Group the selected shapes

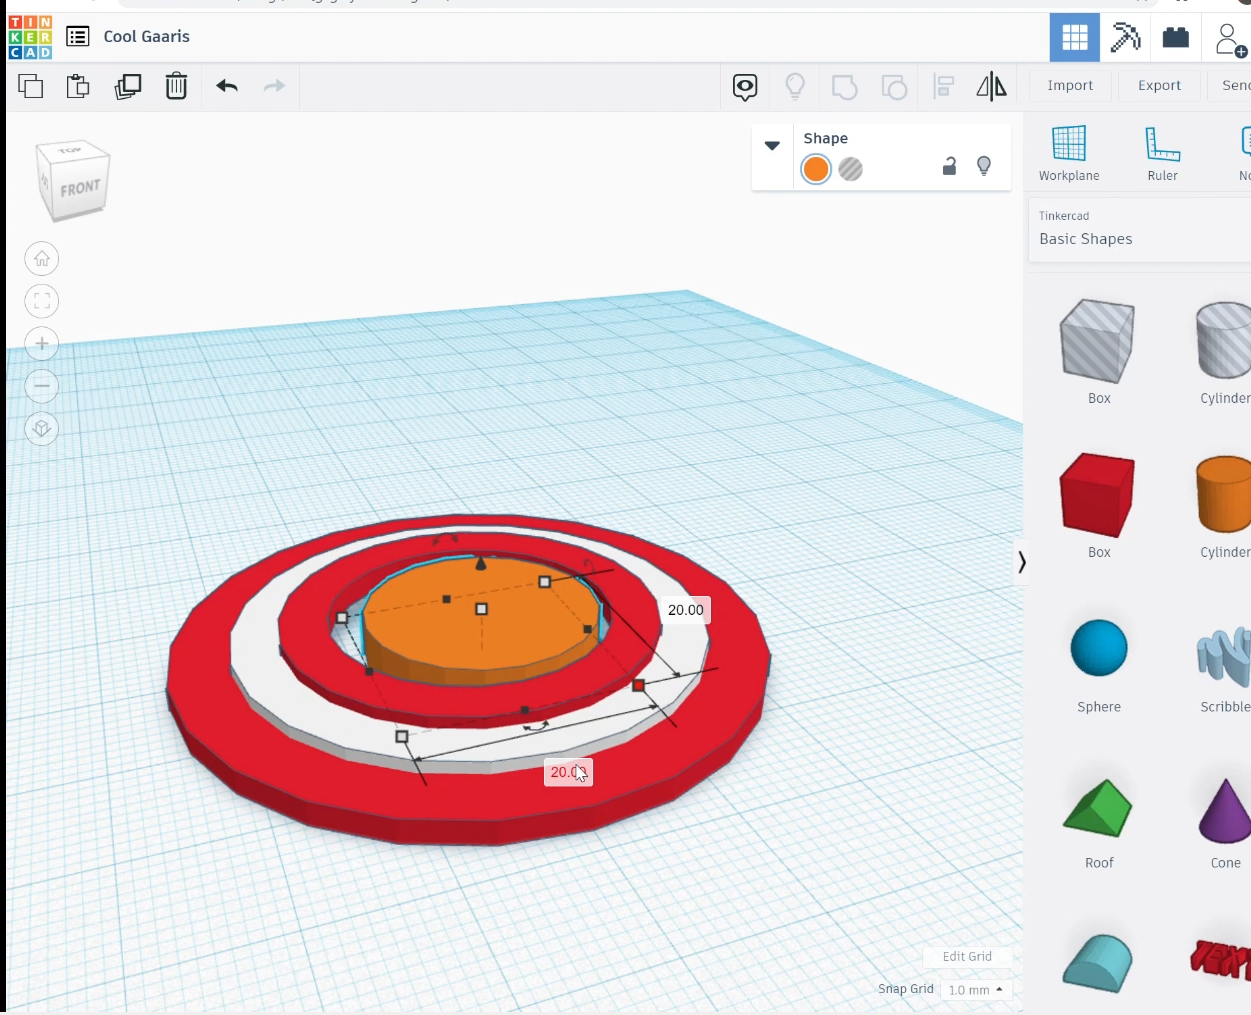(x=845, y=87)
